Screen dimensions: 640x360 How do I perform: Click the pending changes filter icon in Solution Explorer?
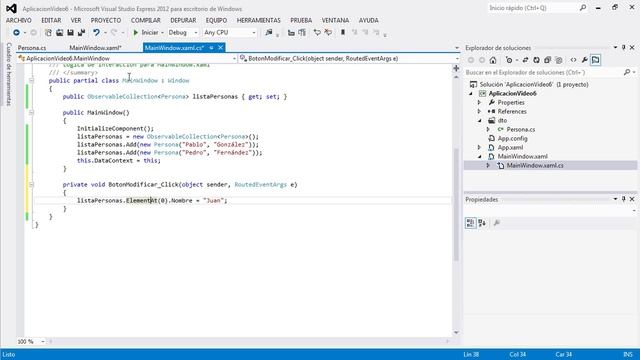pos(509,60)
